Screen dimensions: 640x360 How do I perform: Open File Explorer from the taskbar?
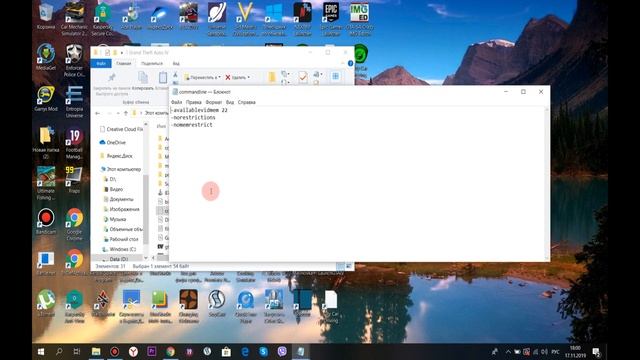point(96,351)
